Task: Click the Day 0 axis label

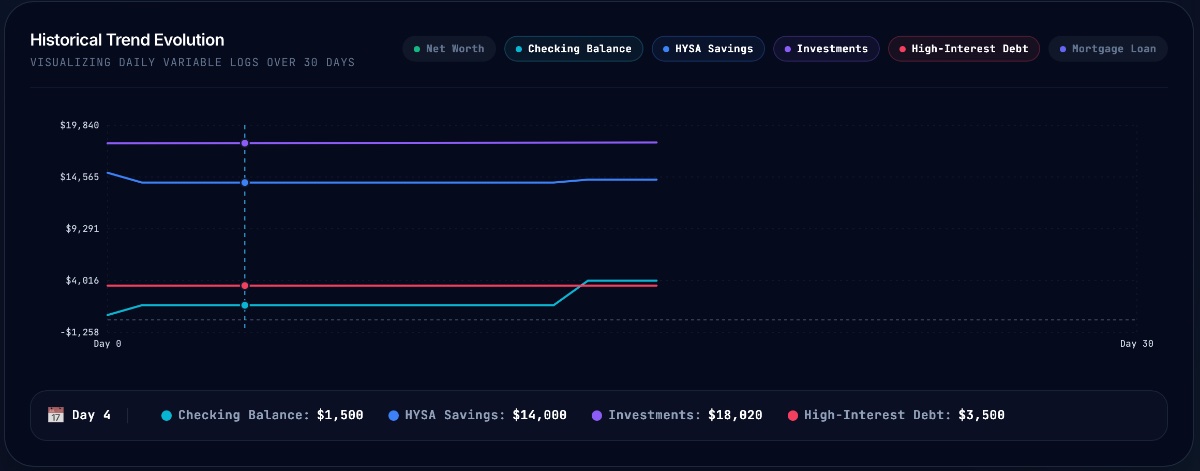Action: 107,344
